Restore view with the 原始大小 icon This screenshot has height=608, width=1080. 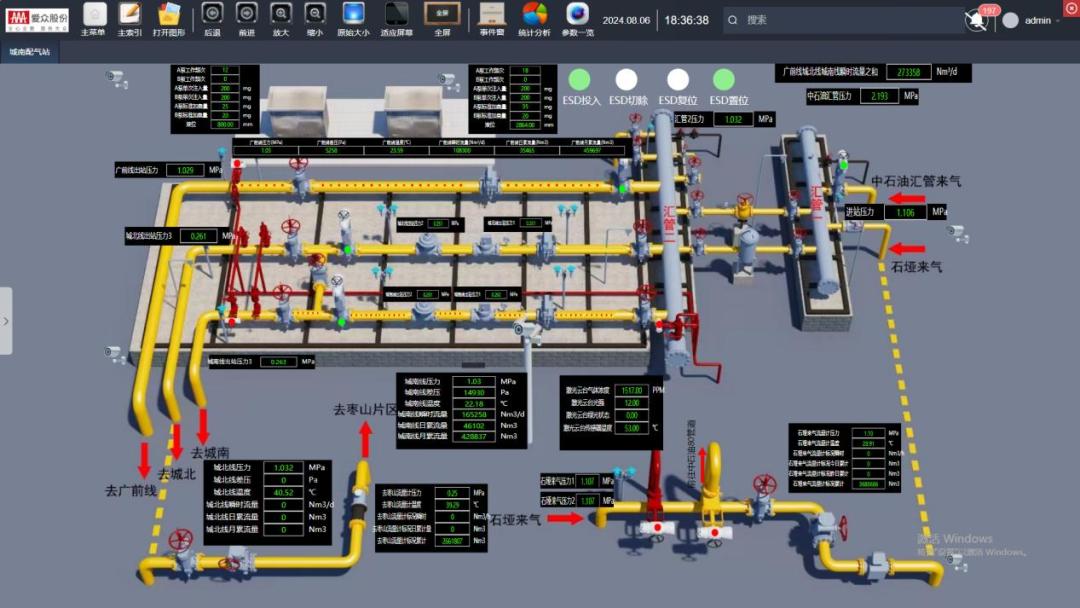tap(353, 14)
